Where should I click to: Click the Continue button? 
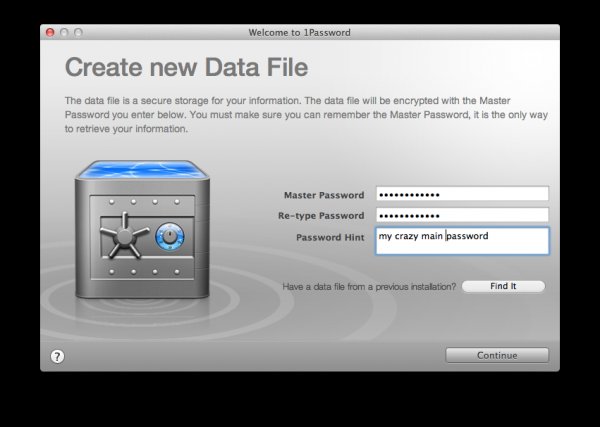pos(497,355)
